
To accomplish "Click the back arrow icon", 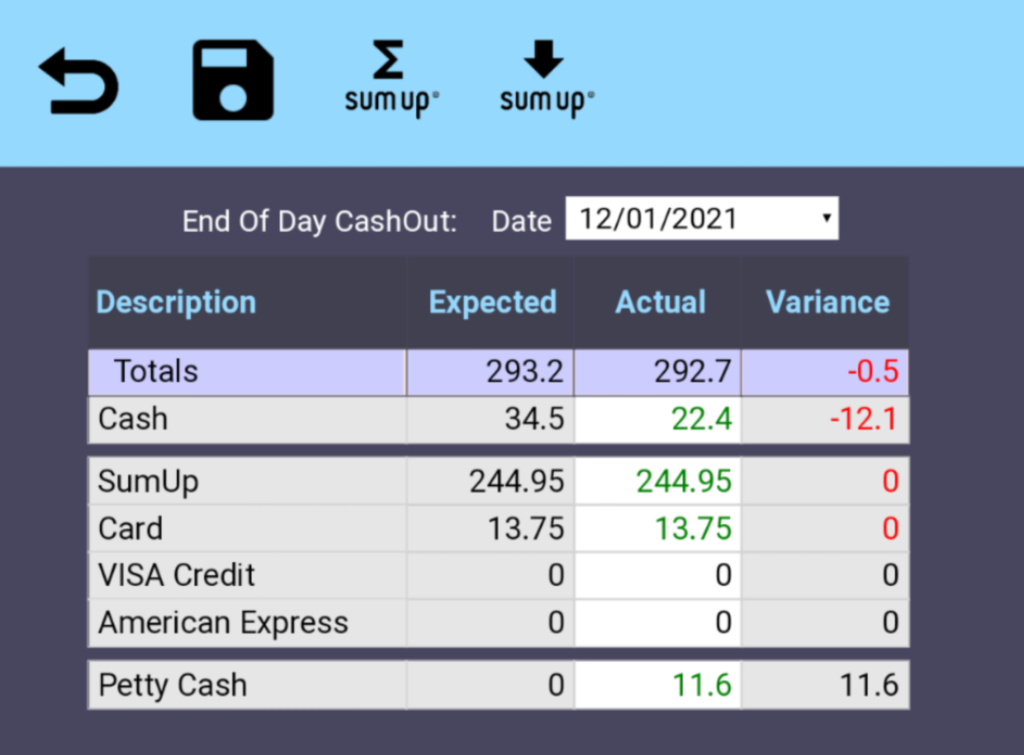I will tap(79, 81).
